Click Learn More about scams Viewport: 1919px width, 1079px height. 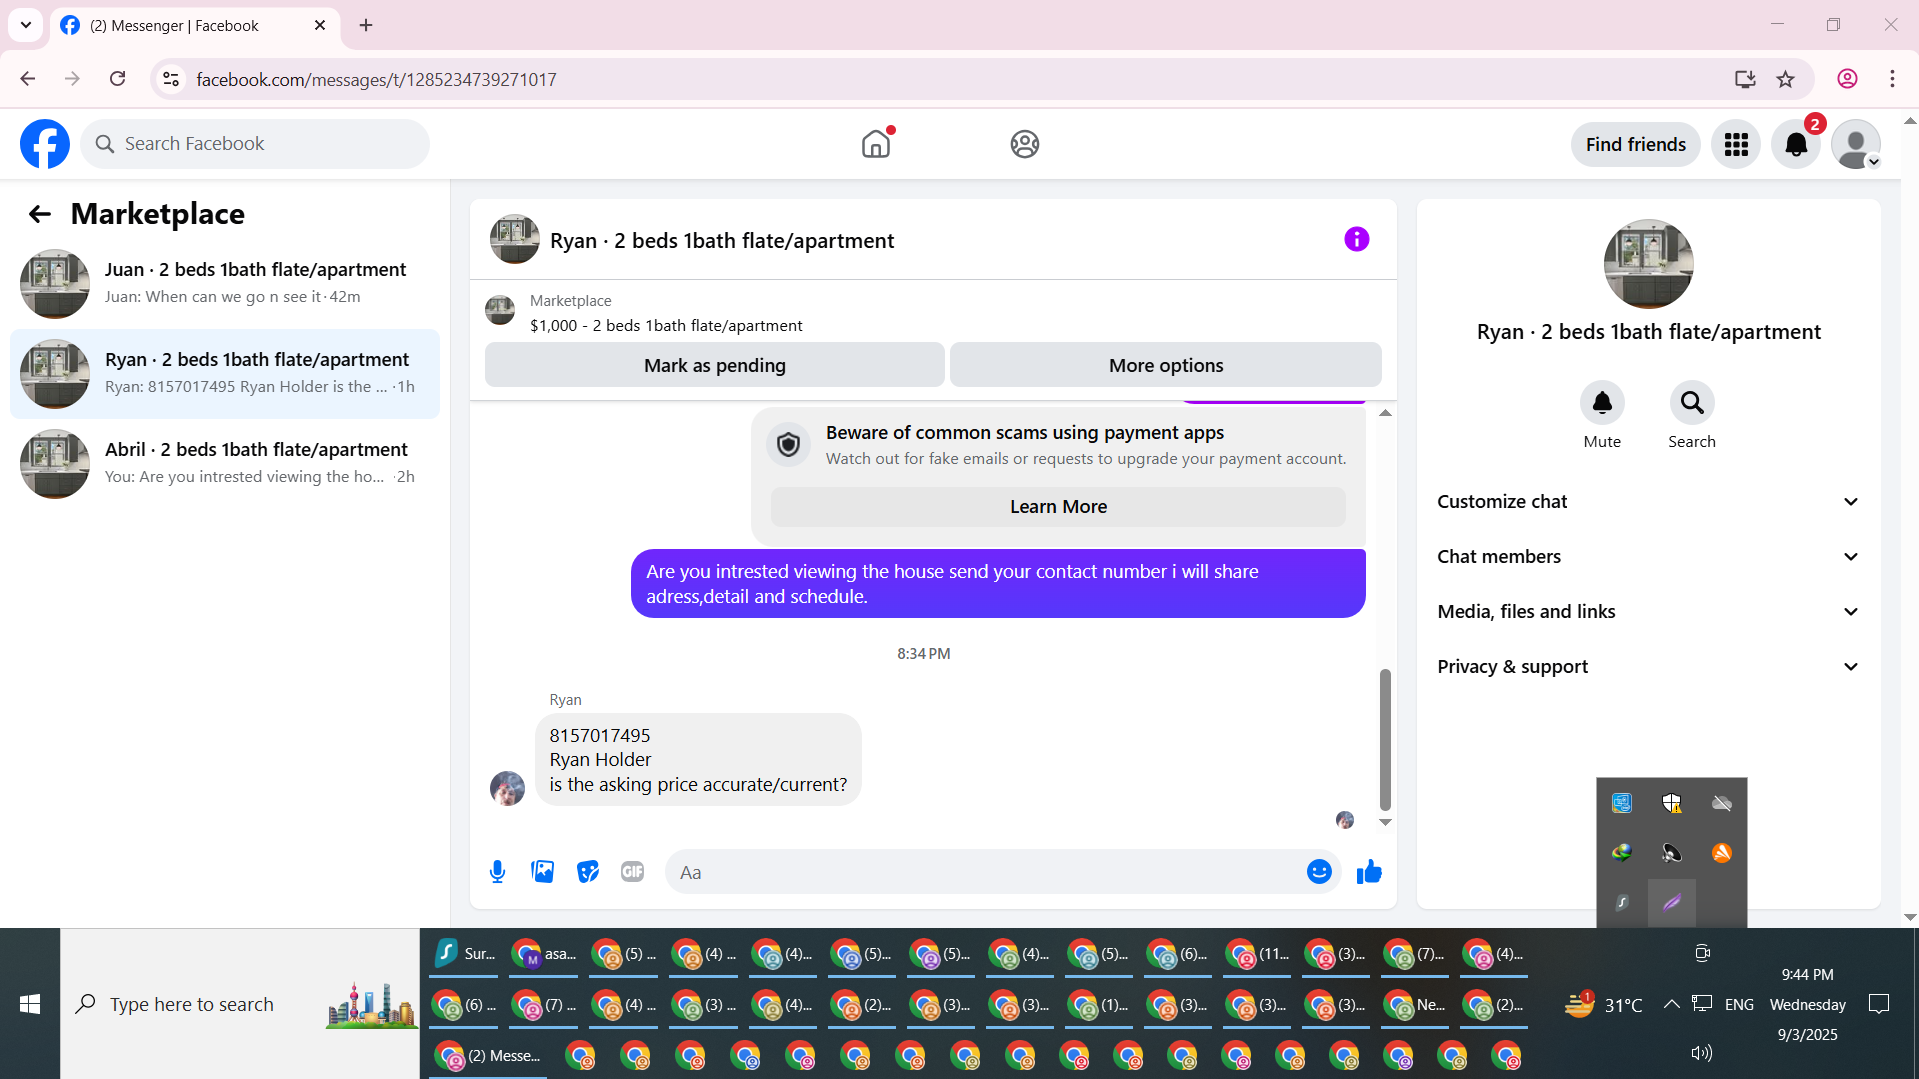coord(1058,507)
